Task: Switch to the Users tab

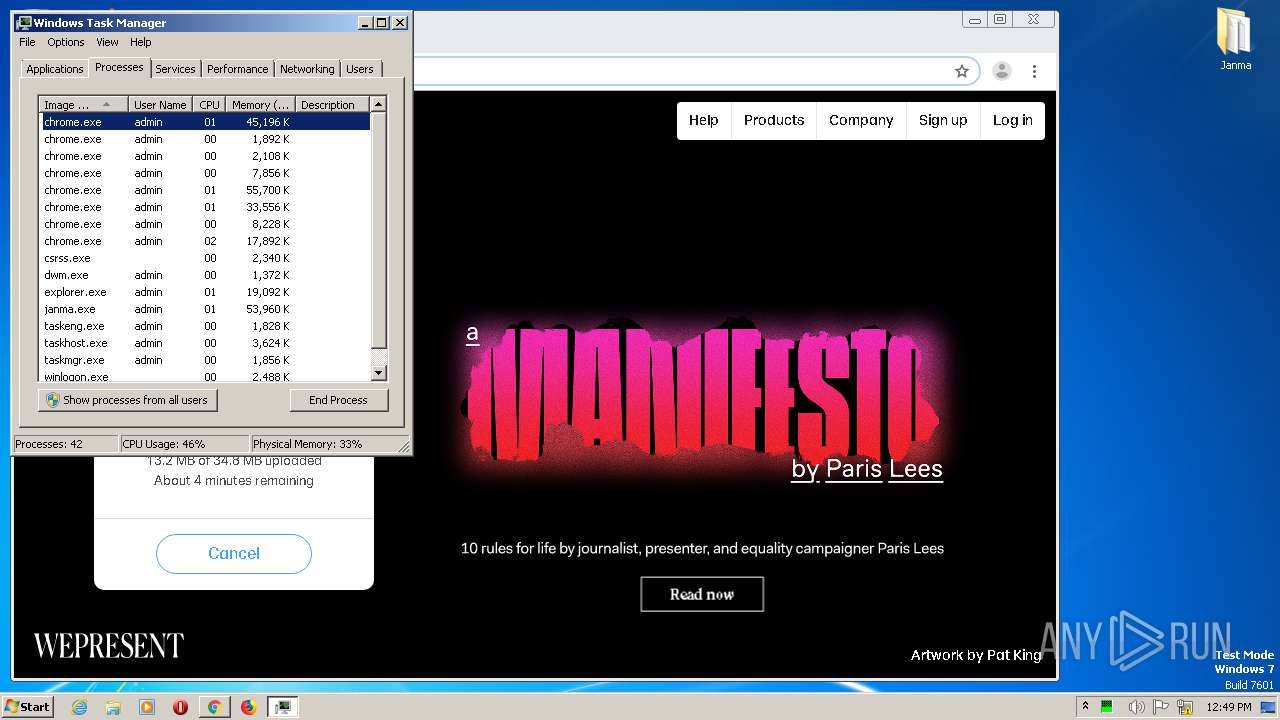Action: (360, 69)
